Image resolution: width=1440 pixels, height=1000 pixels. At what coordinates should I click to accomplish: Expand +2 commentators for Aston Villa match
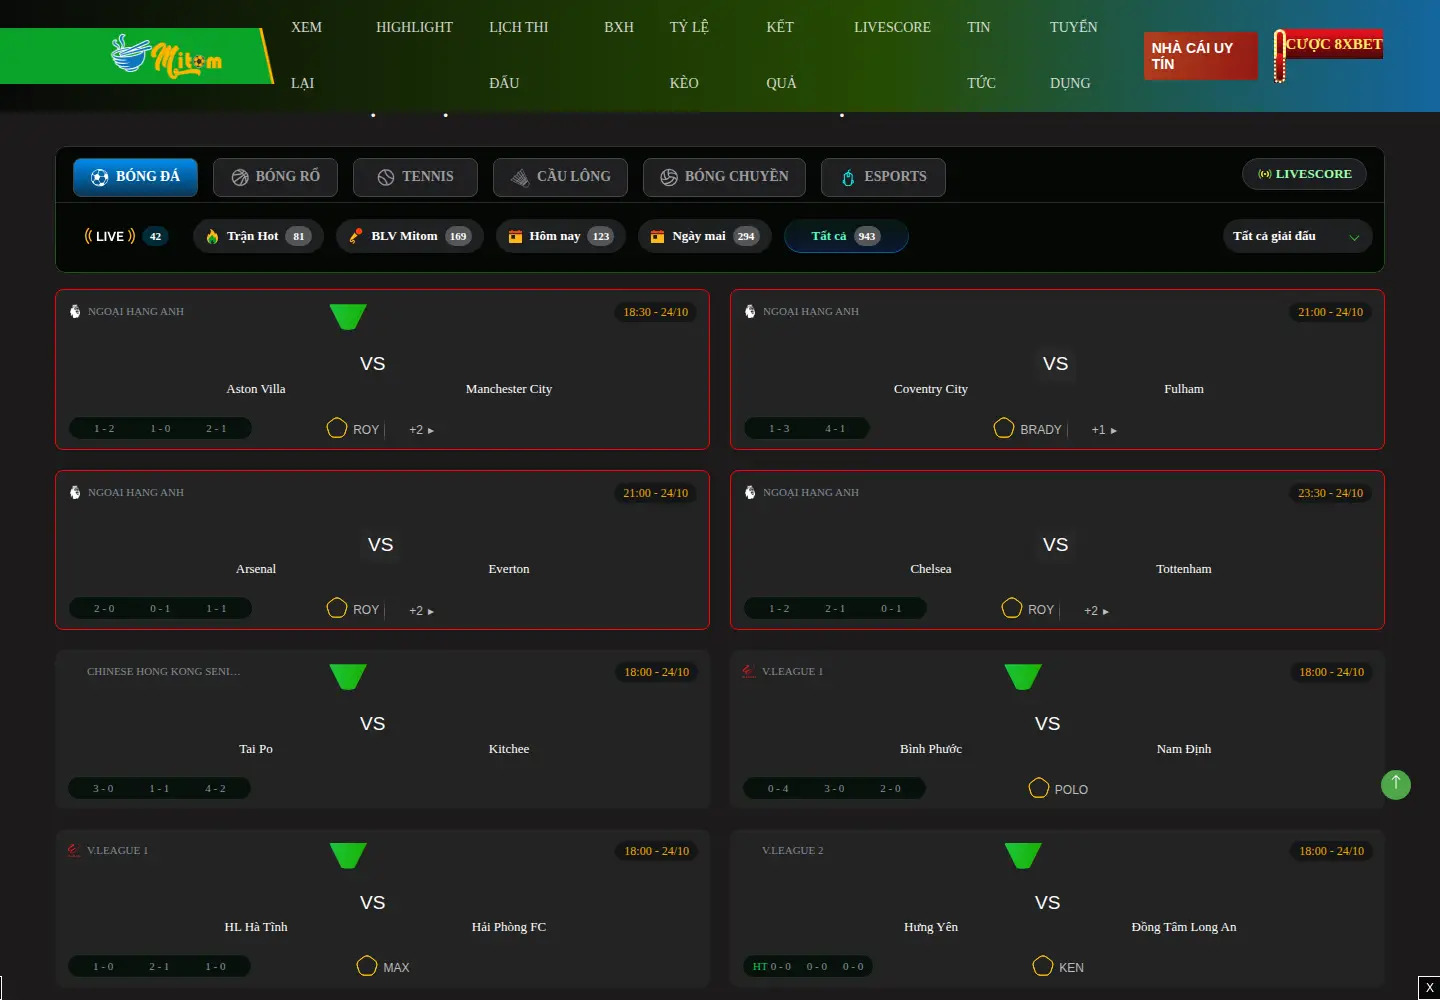(421, 430)
